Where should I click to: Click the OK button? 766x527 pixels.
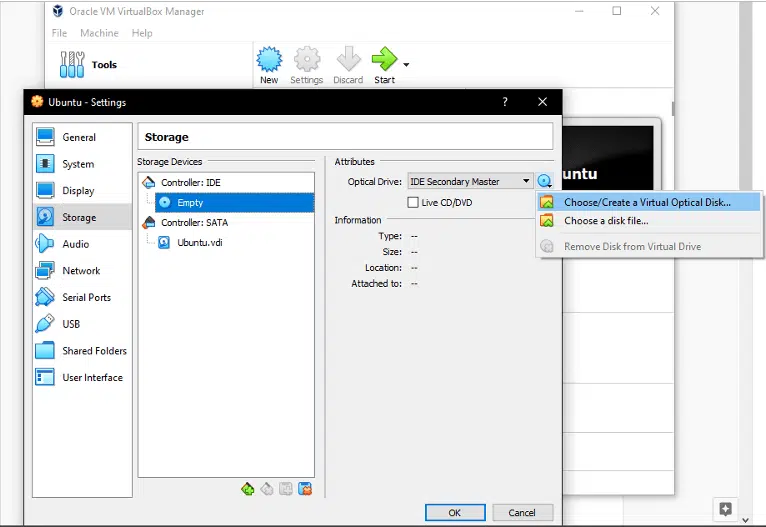[x=455, y=512]
